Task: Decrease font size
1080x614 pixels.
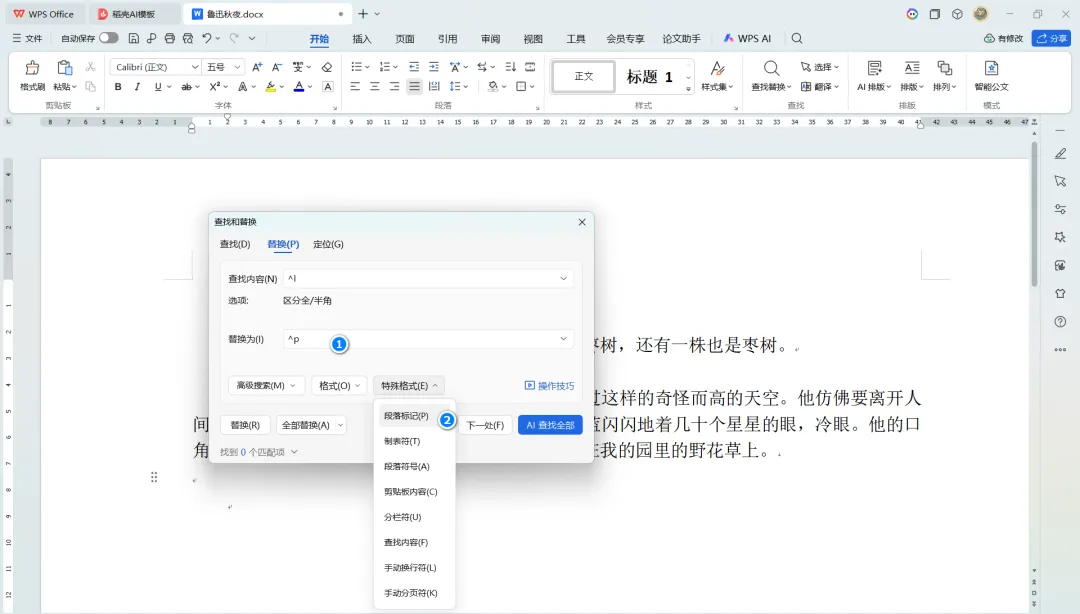Action: pyautogui.click(x=277, y=67)
